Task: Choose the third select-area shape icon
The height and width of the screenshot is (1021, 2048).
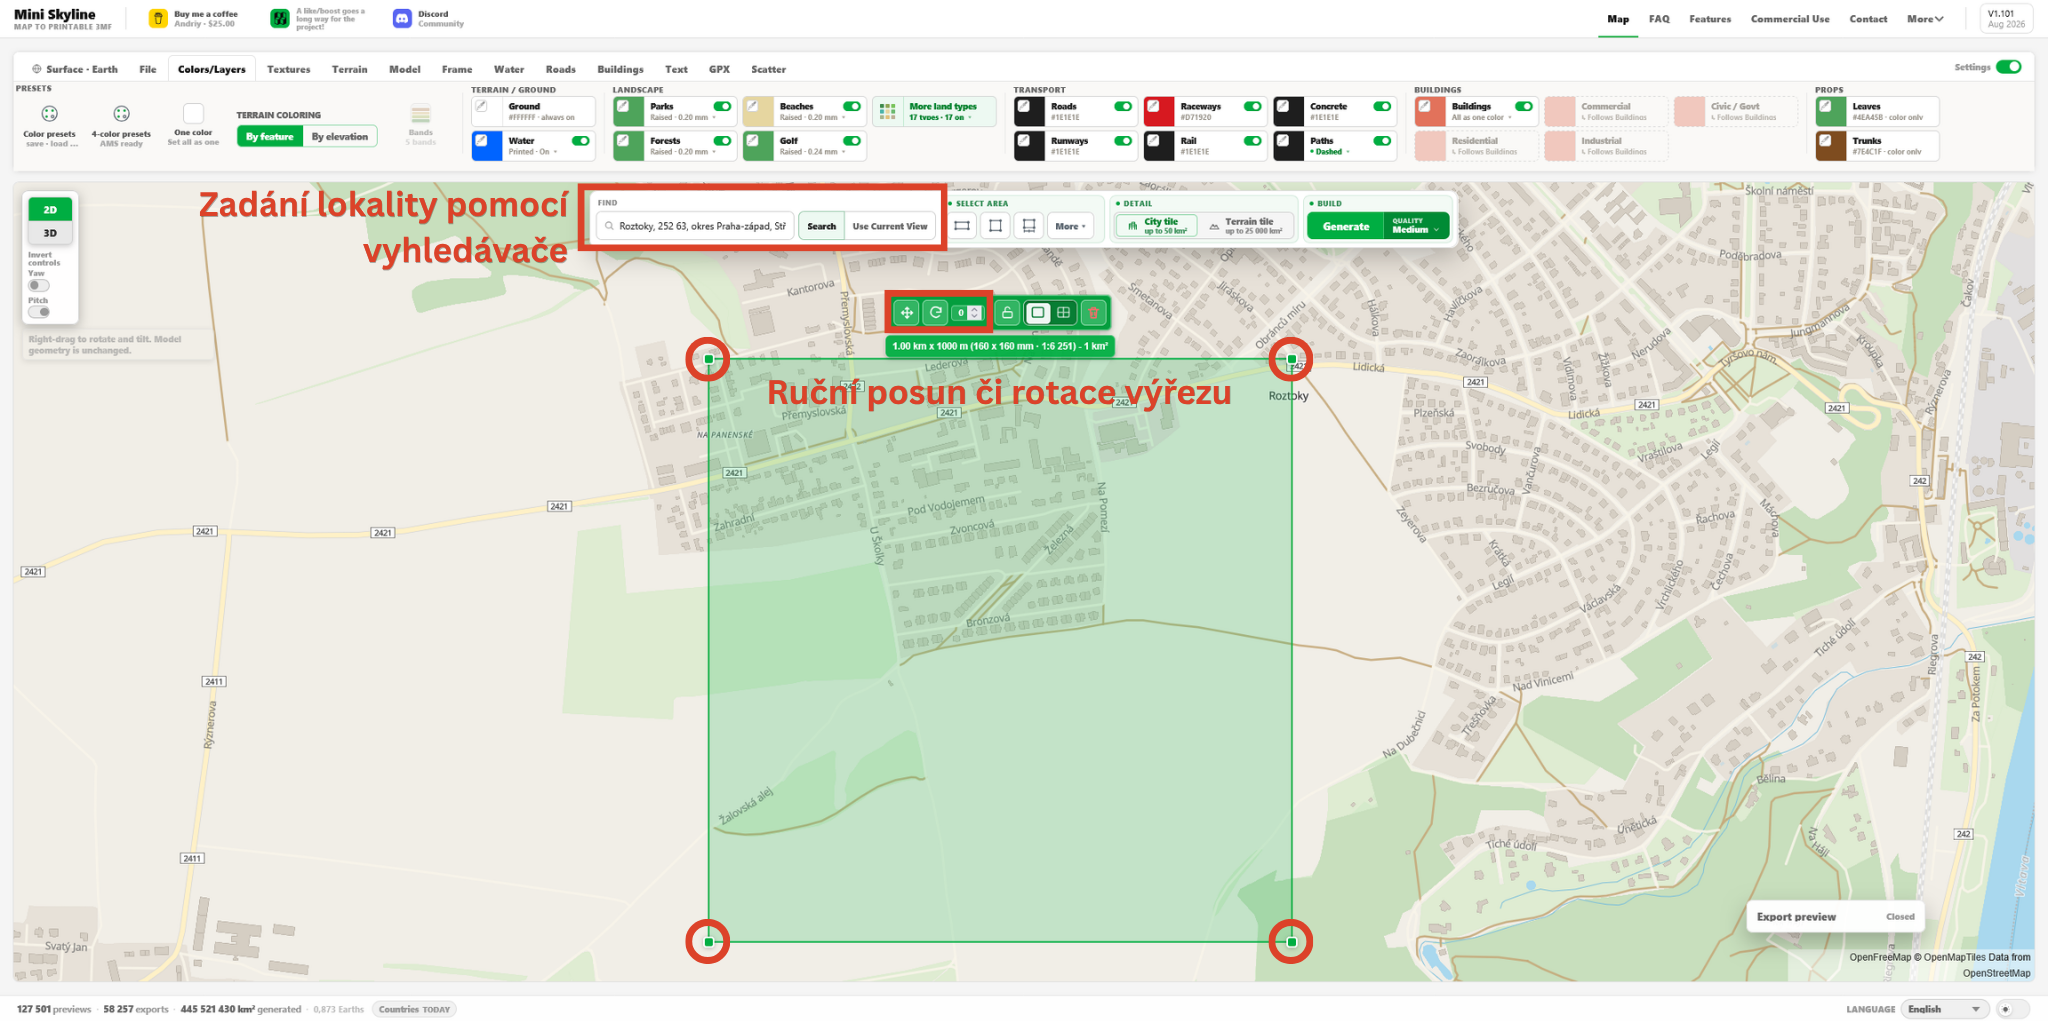Action: tap(1029, 226)
